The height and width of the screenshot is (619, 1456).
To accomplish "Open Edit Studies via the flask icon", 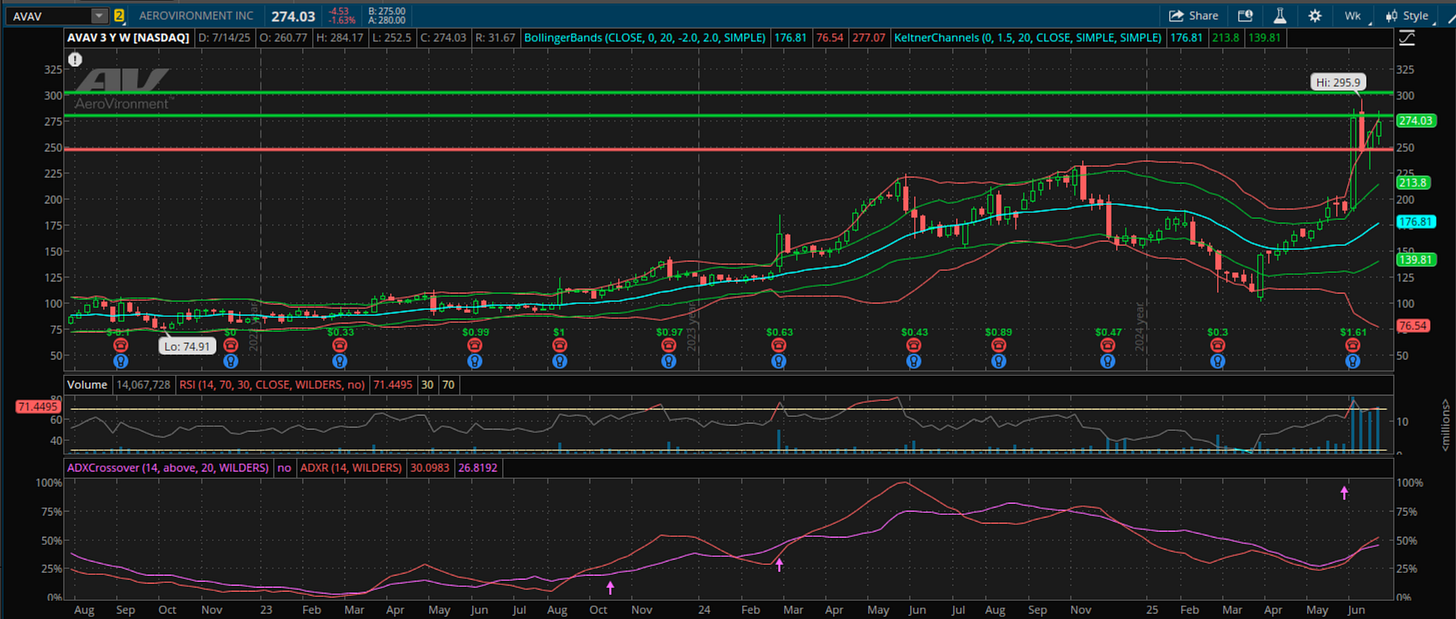I will point(1279,15).
